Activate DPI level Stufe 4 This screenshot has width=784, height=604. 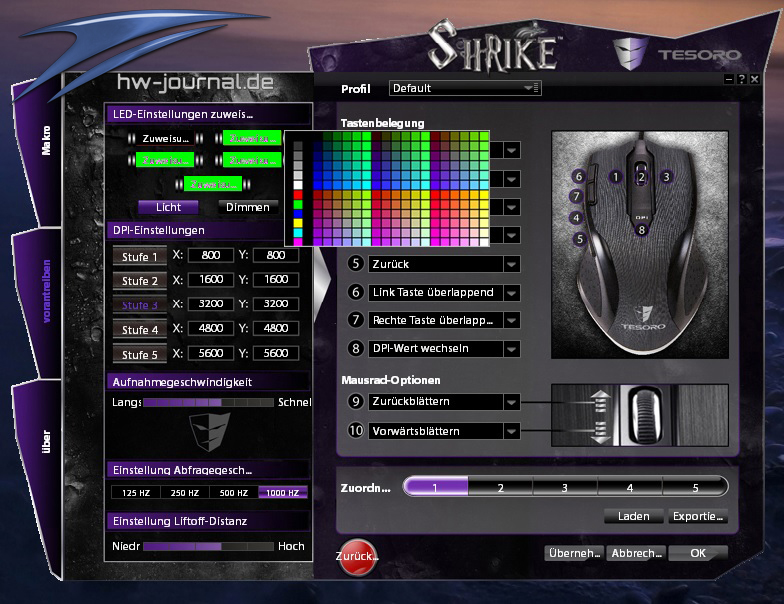point(140,330)
